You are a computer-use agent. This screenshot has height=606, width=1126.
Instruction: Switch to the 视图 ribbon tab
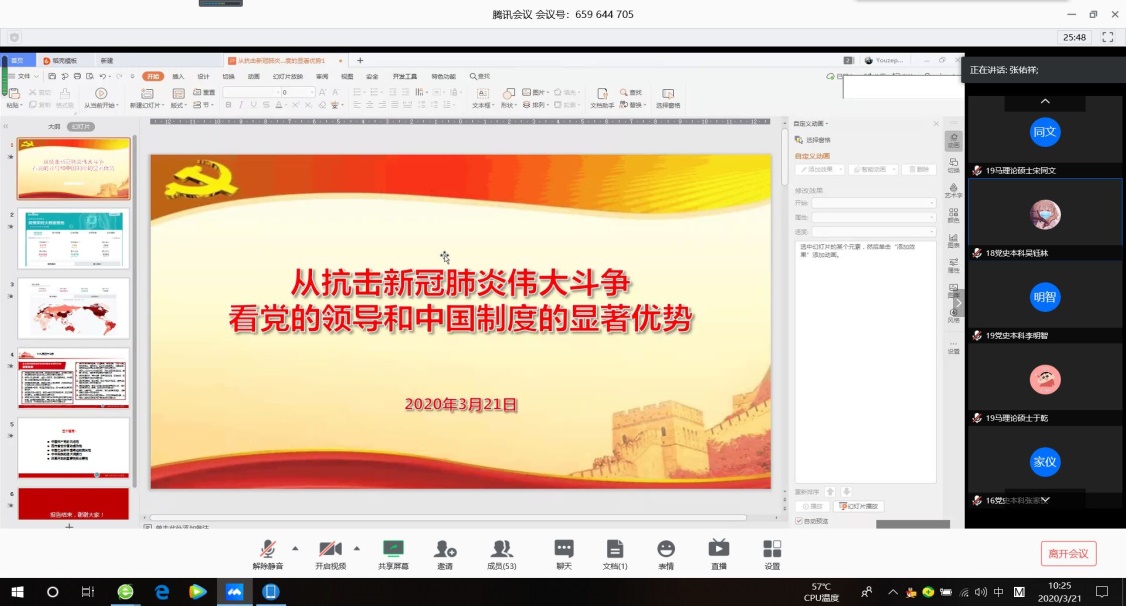(347, 76)
